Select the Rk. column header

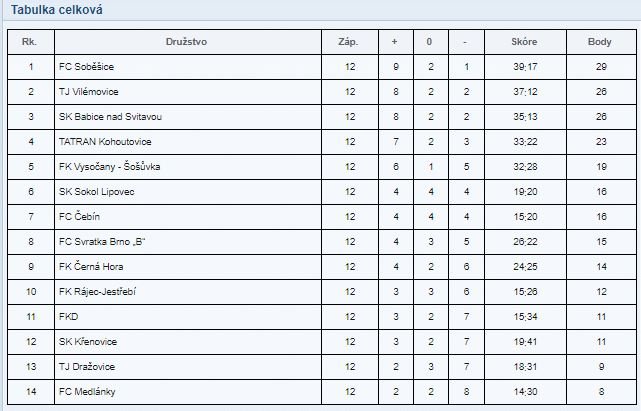tap(29, 42)
